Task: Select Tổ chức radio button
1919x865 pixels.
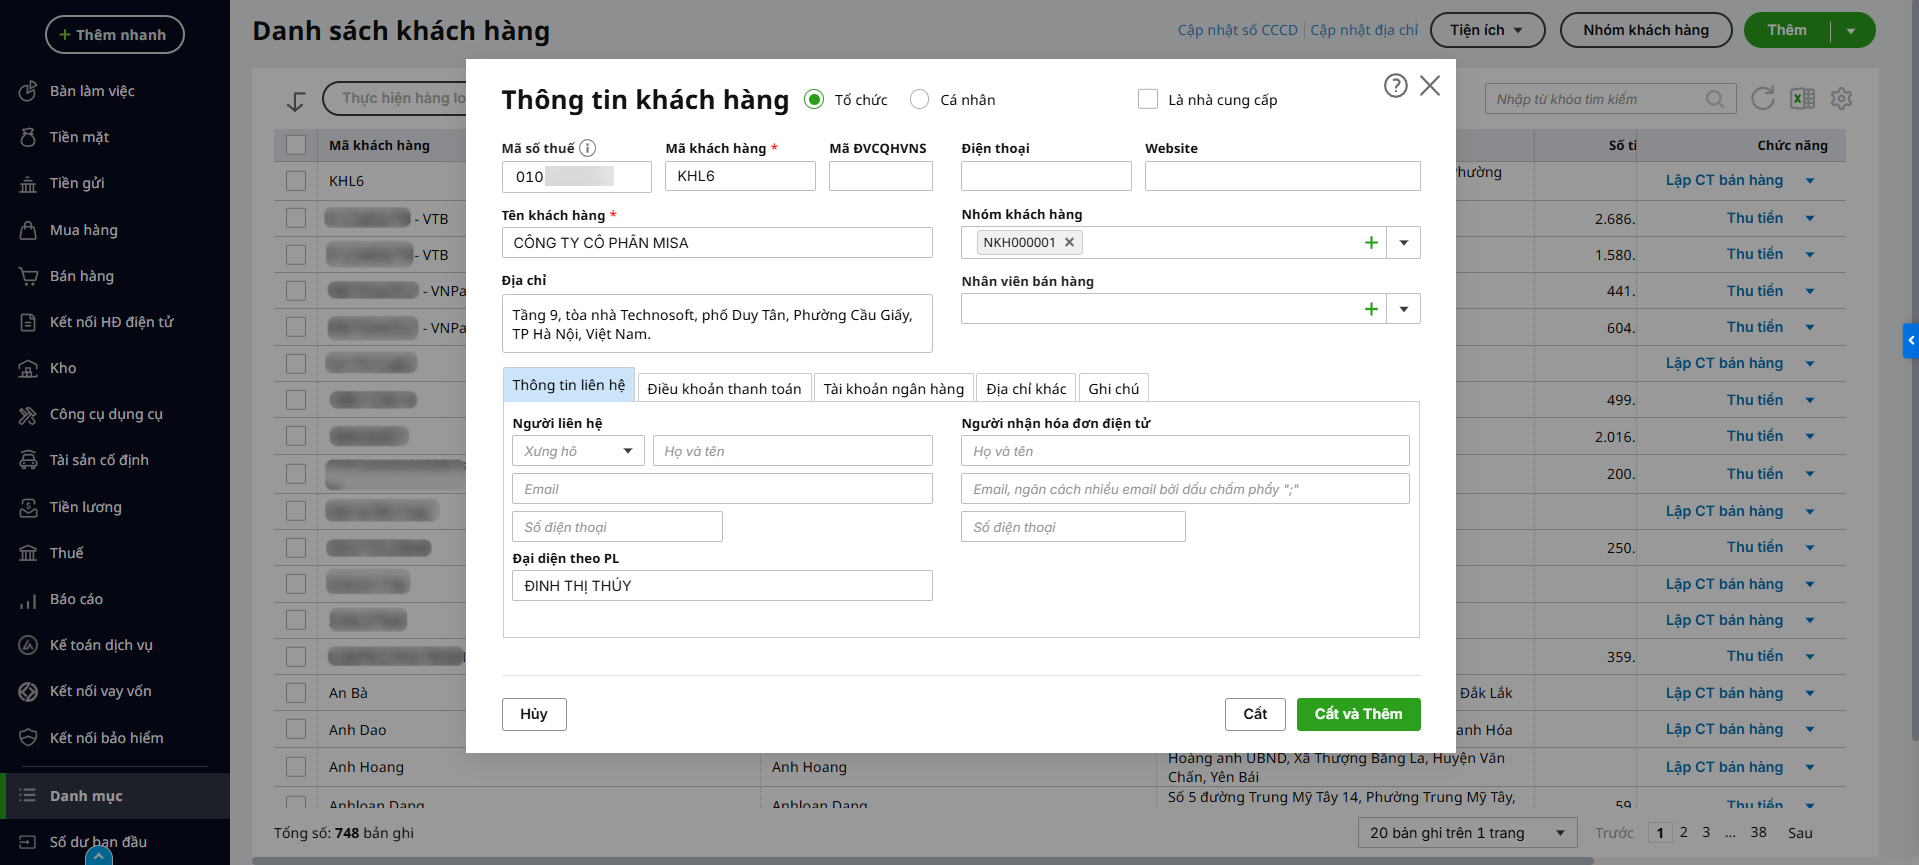Action: 814,99
